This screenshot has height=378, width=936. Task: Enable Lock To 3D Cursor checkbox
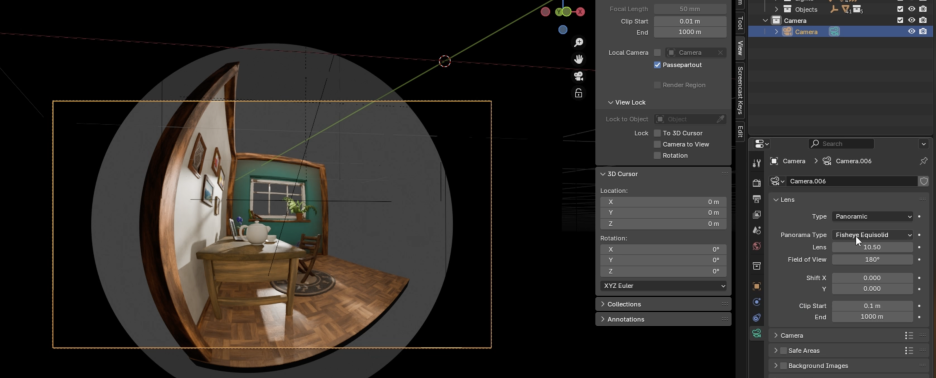(x=657, y=133)
